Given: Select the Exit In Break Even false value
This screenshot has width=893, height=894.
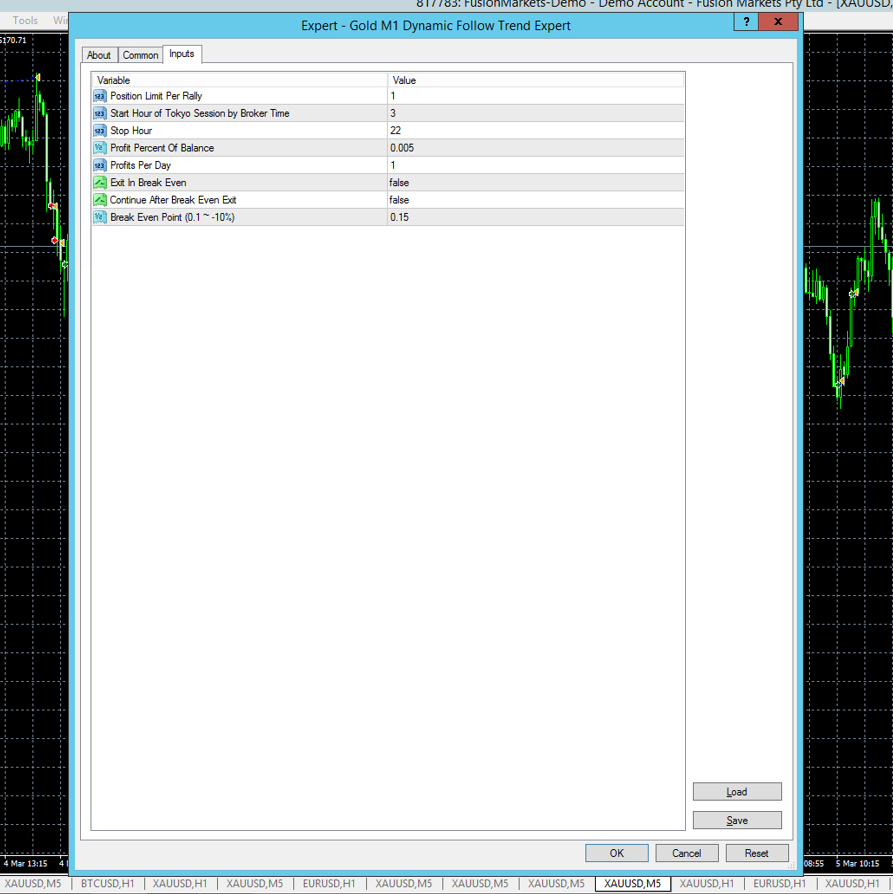Looking at the screenshot, I should tap(400, 183).
